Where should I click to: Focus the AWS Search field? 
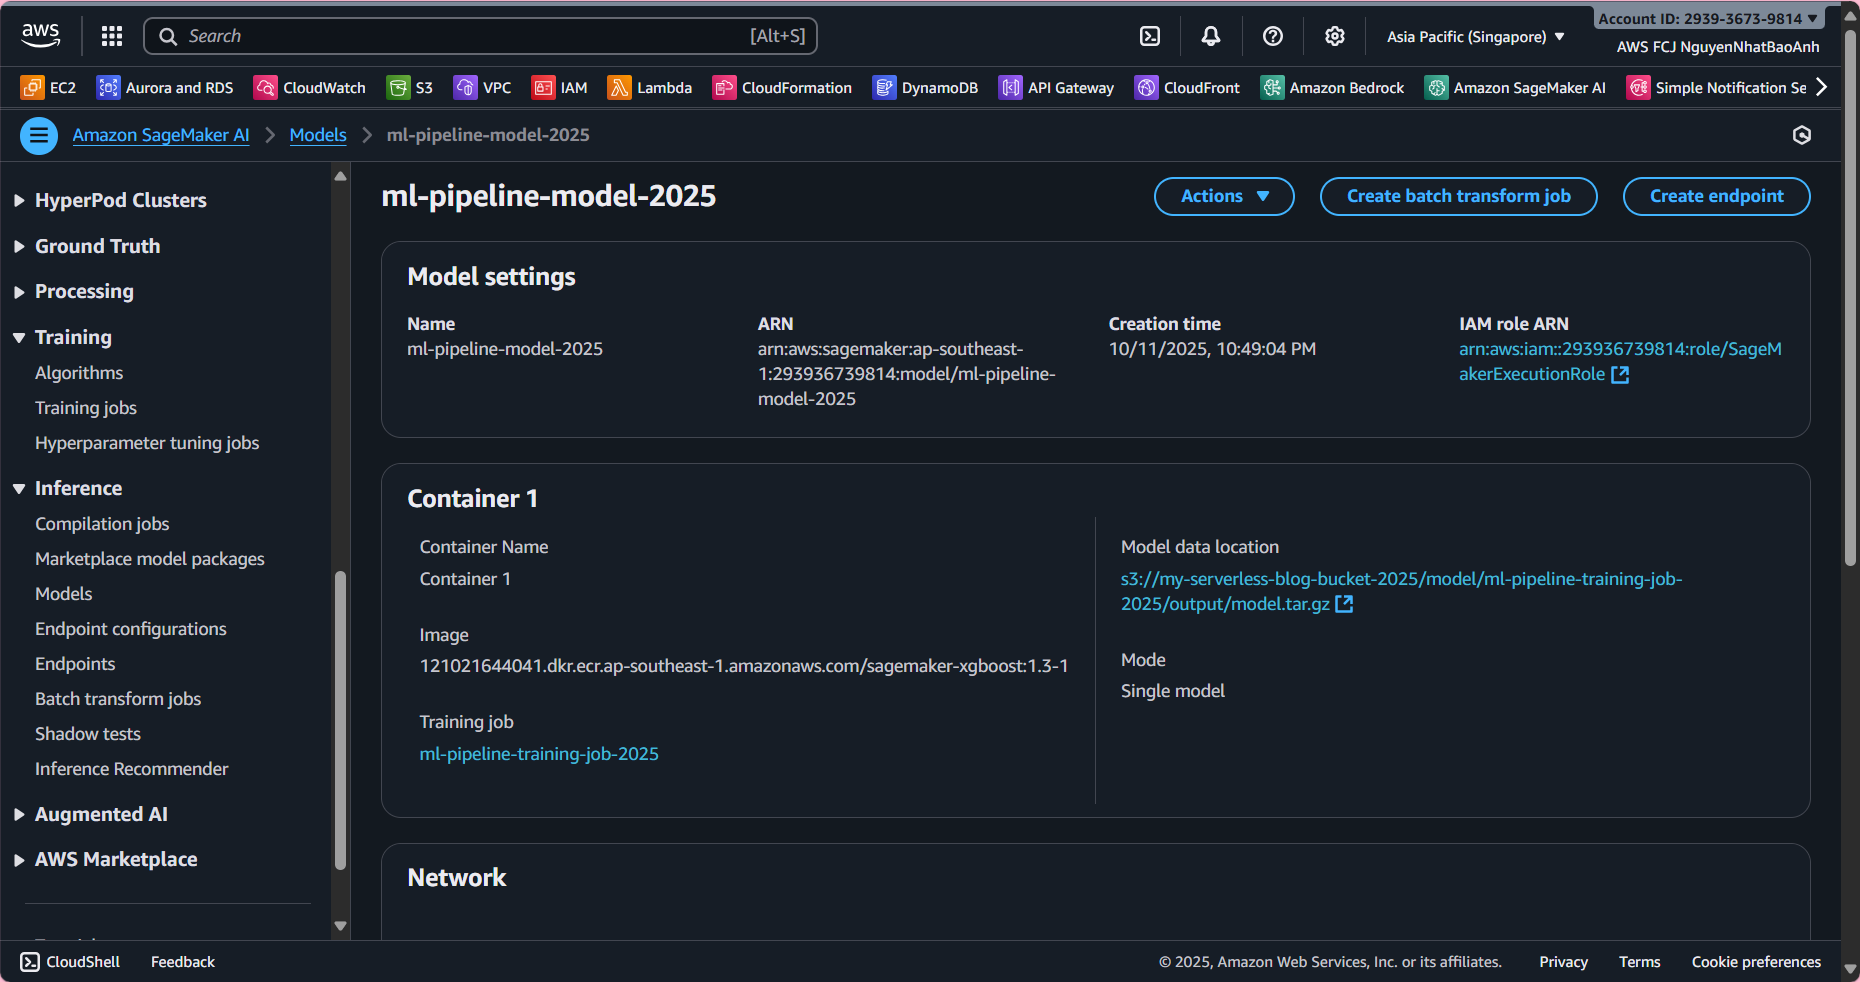(x=481, y=36)
